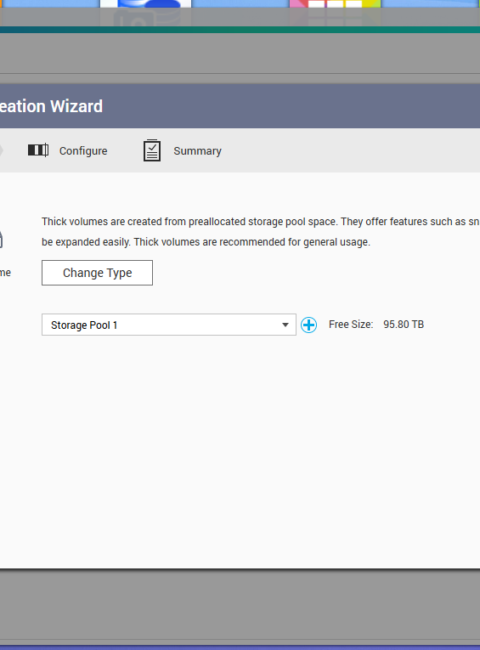Click the Free Size label
This screenshot has width=480, height=650.
(x=351, y=324)
